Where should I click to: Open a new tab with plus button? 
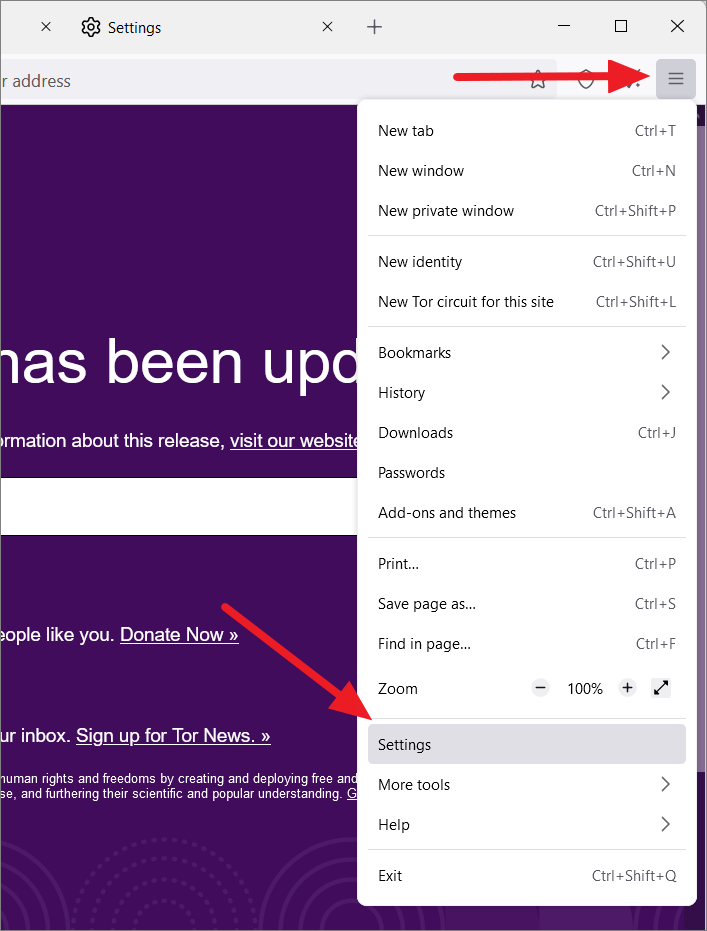click(375, 27)
